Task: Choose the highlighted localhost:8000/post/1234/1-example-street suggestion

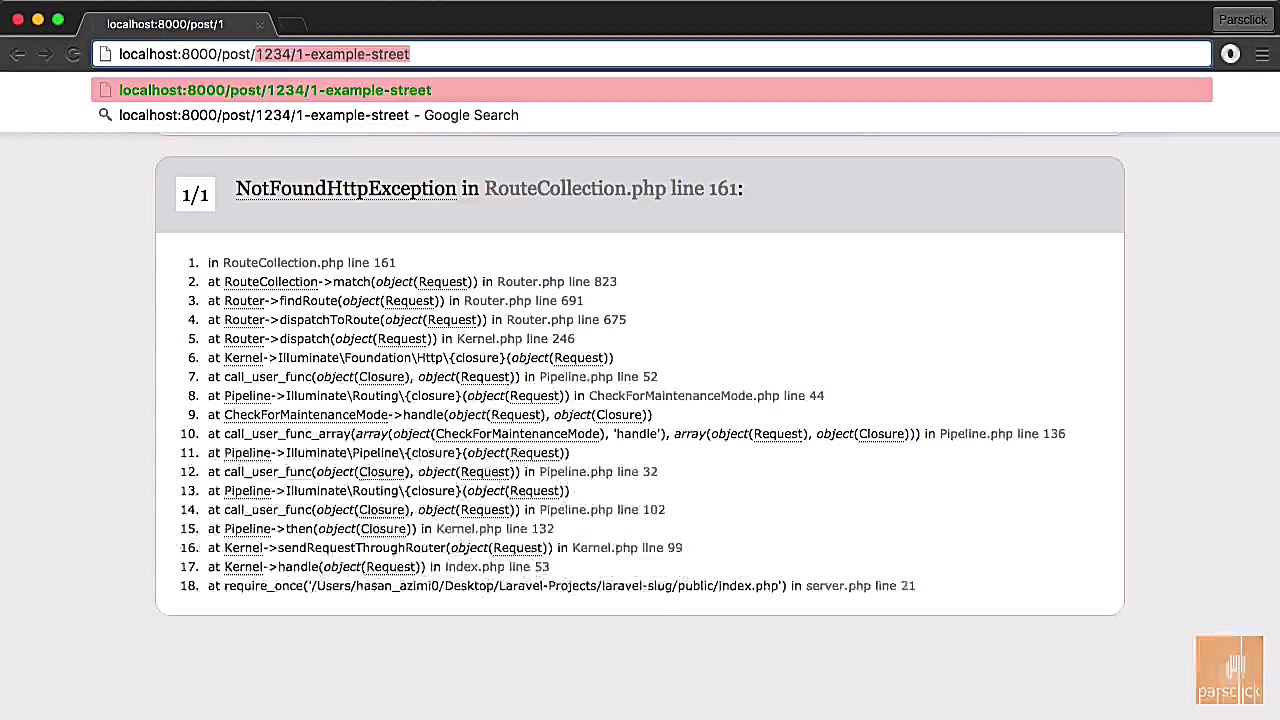Action: coord(651,90)
